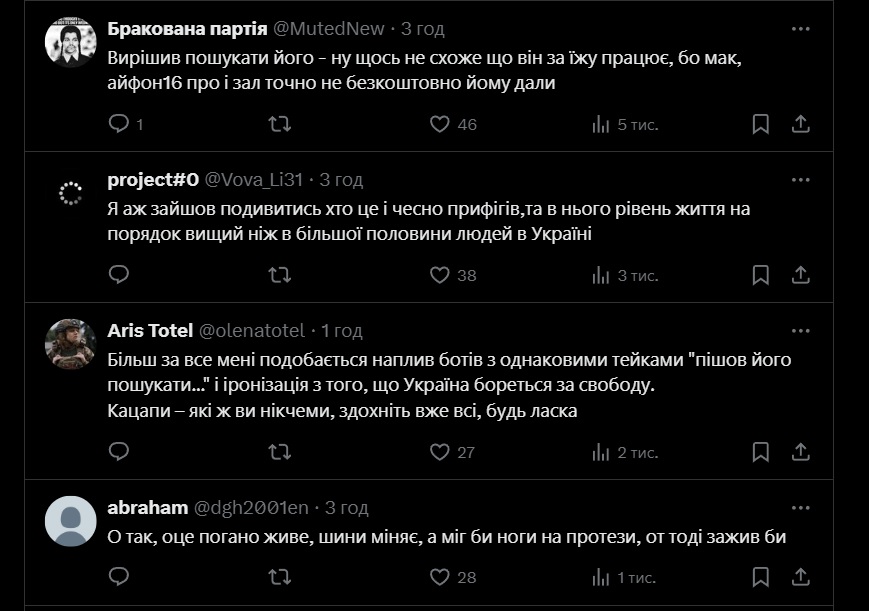Open the @olenatotel profile link

coord(254,331)
